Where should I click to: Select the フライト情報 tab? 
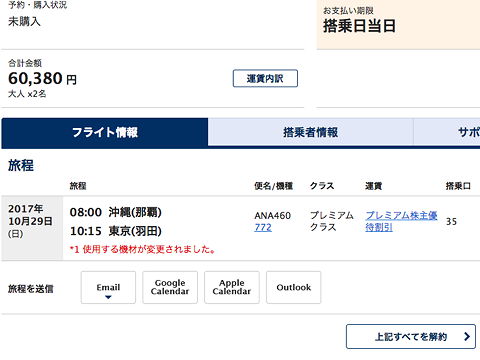pyautogui.click(x=105, y=132)
